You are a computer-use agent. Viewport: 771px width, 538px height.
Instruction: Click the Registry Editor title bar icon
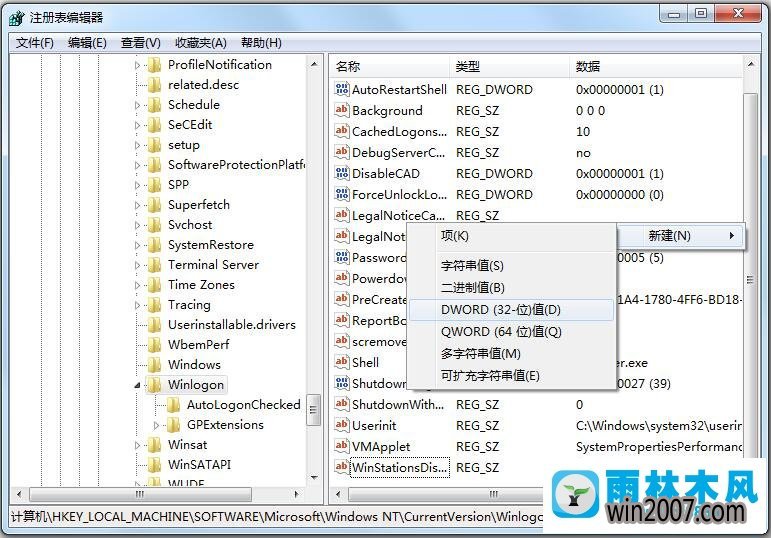pos(17,18)
